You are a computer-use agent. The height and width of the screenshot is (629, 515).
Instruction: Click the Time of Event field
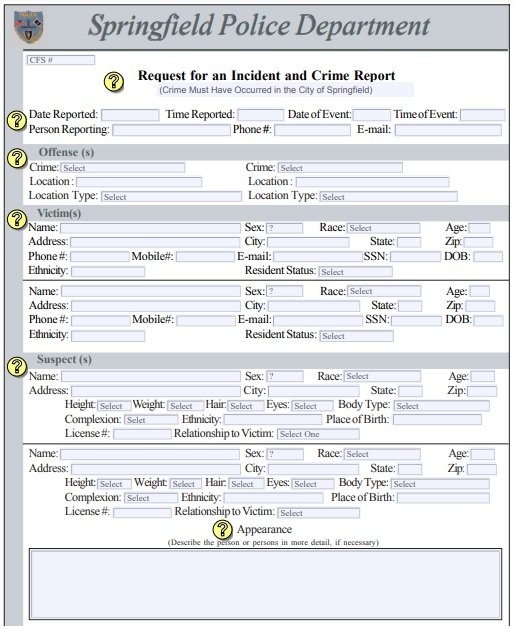[x=483, y=115]
